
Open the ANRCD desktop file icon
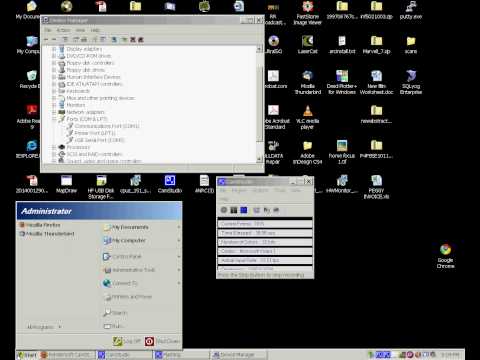tap(204, 184)
